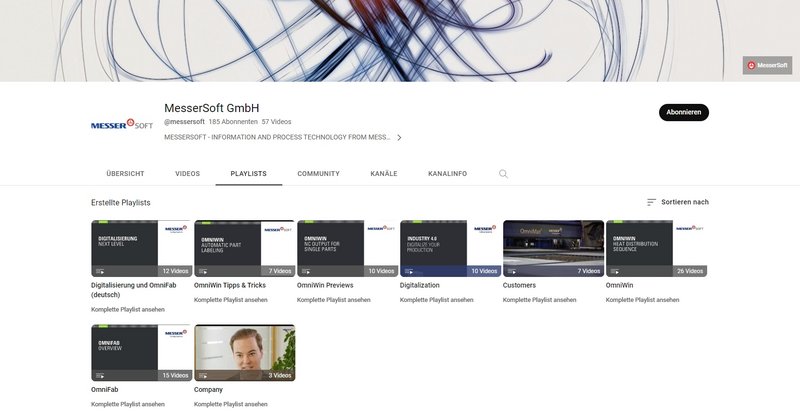The width and height of the screenshot is (800, 414).
Task: View complete playlist under OmniFab
Action: [128, 404]
